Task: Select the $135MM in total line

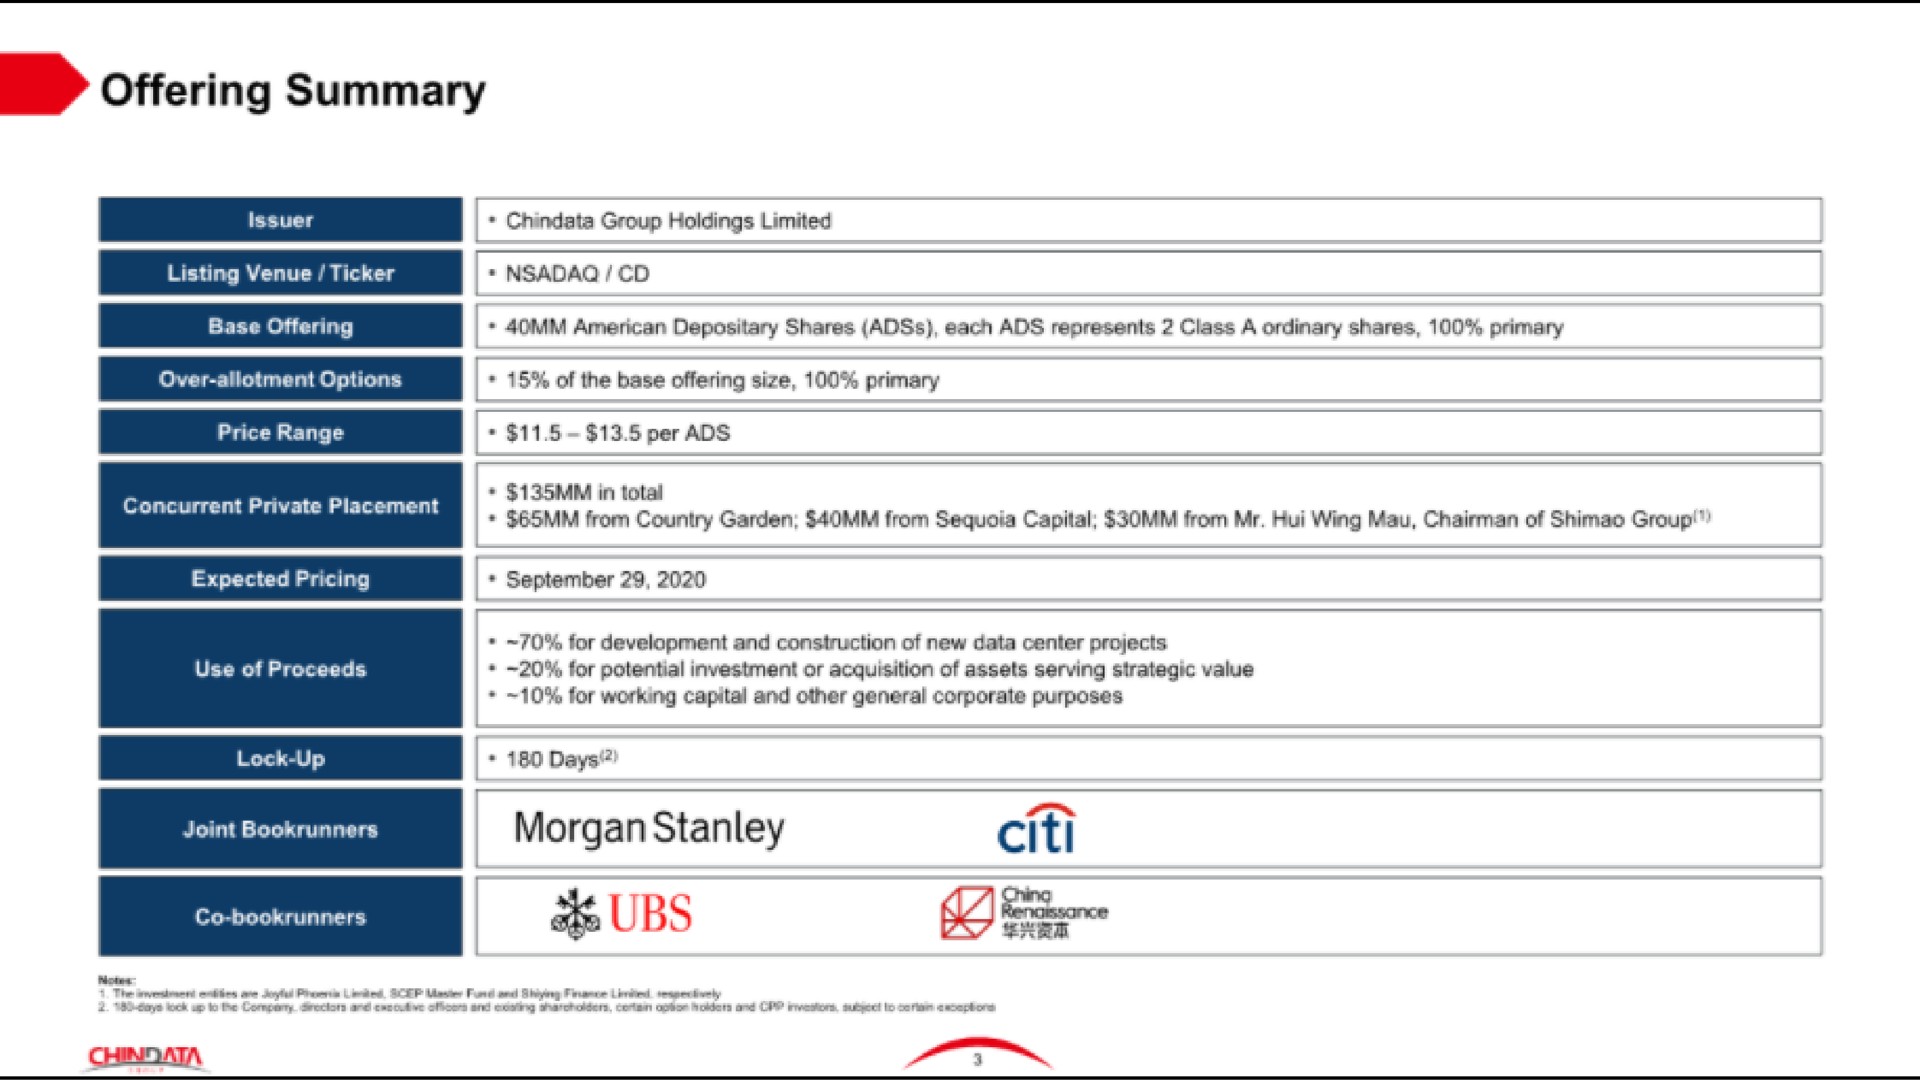Action: [584, 492]
